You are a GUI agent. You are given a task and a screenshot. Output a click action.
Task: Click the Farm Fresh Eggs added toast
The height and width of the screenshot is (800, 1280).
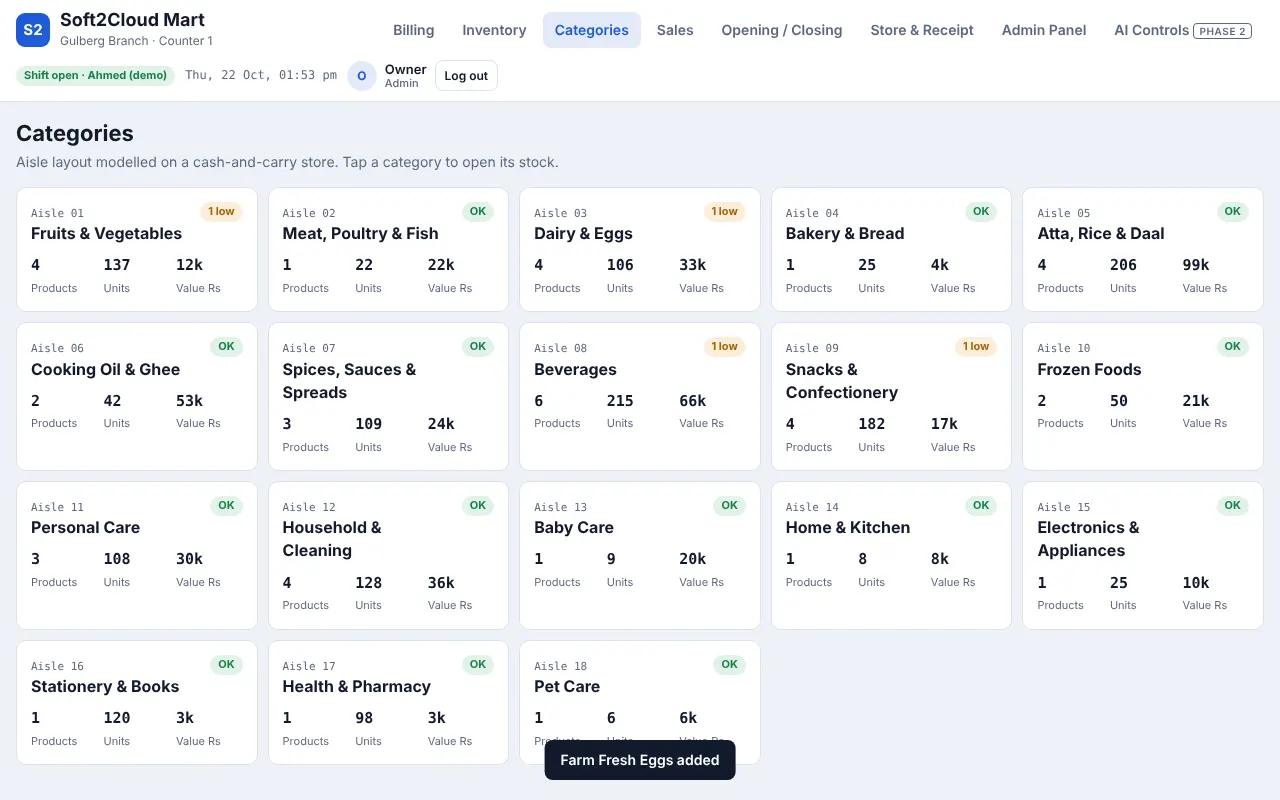(640, 760)
